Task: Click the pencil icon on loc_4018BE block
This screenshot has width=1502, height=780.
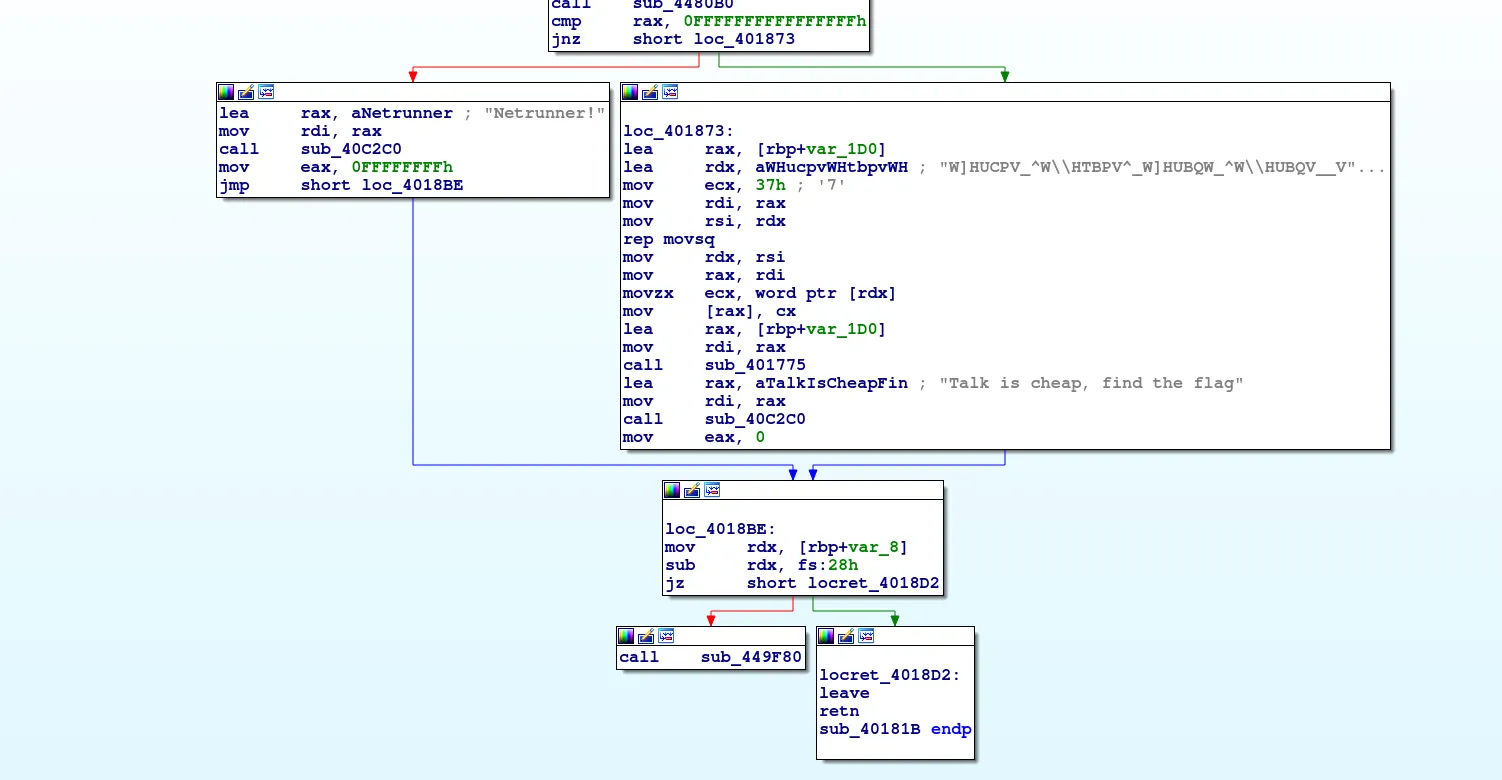Action: tap(692, 490)
